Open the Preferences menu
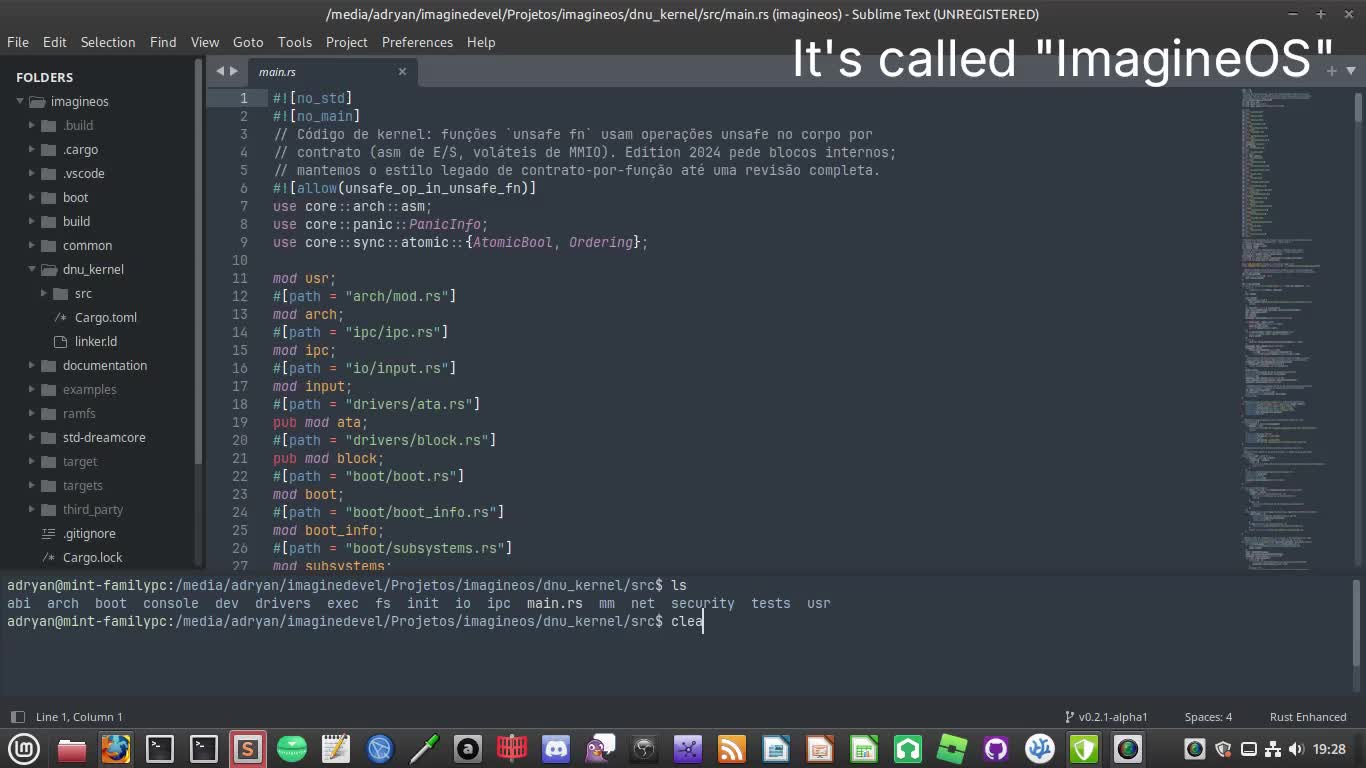The image size is (1366, 768). pos(417,42)
